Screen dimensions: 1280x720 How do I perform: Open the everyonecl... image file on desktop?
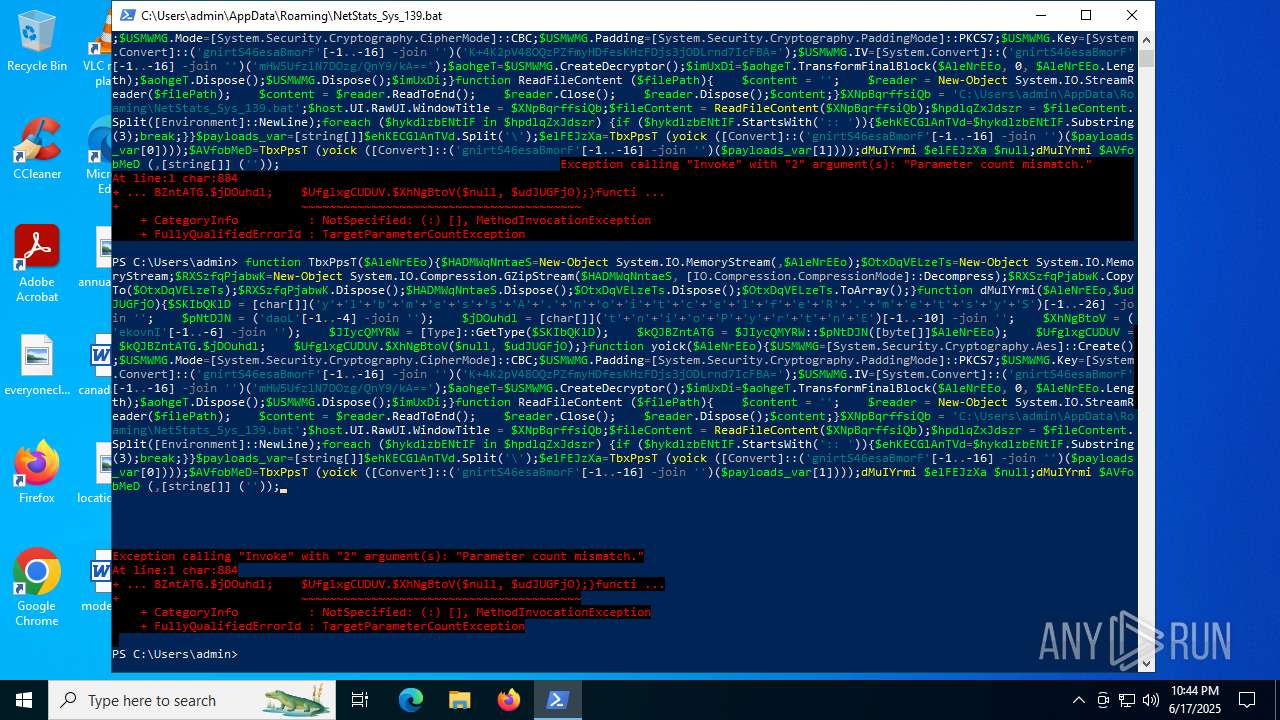37,365
